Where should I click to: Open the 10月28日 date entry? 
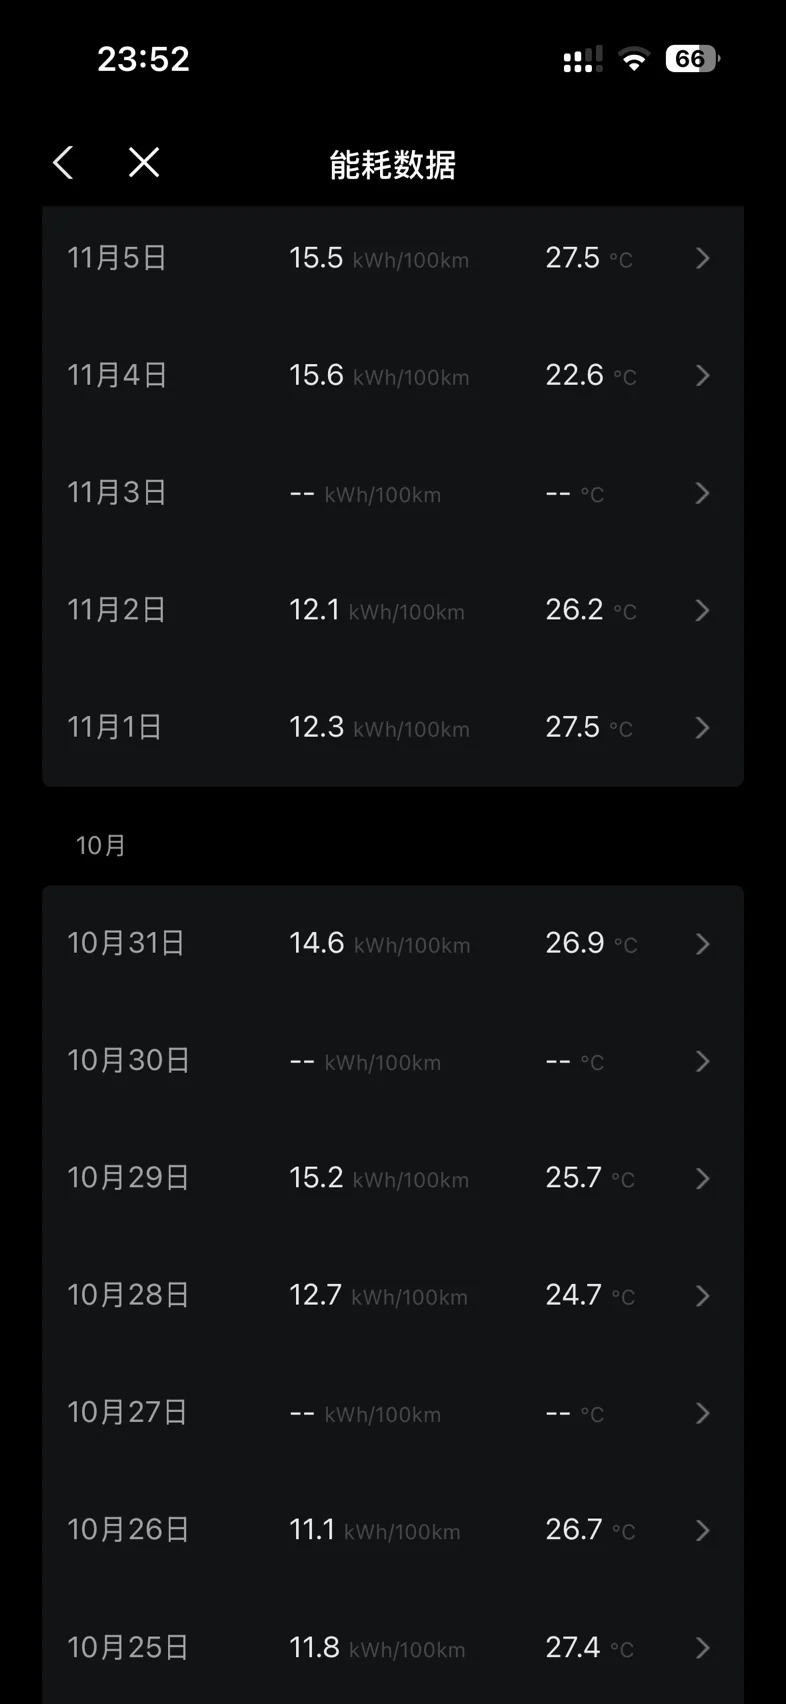pyautogui.click(x=128, y=1295)
